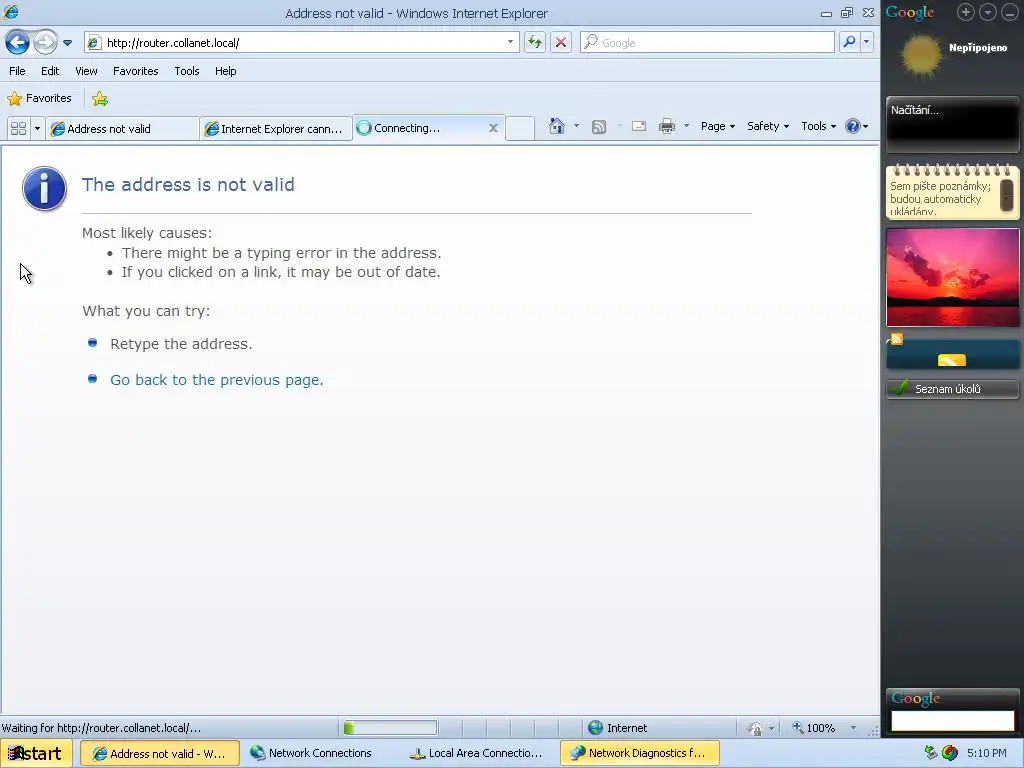Click 'Retype the address.' text

181,344
